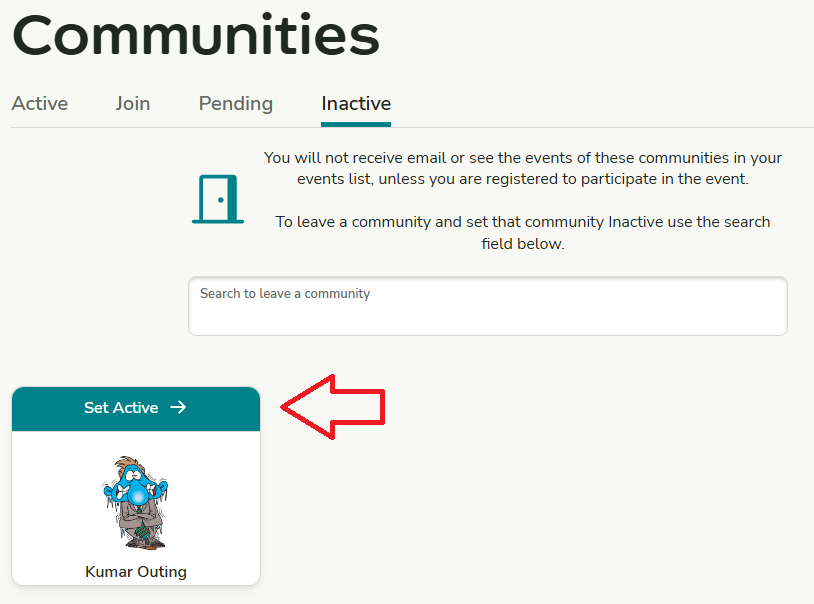
Task: Click the right arrow icon on Set Active
Action: tap(178, 407)
